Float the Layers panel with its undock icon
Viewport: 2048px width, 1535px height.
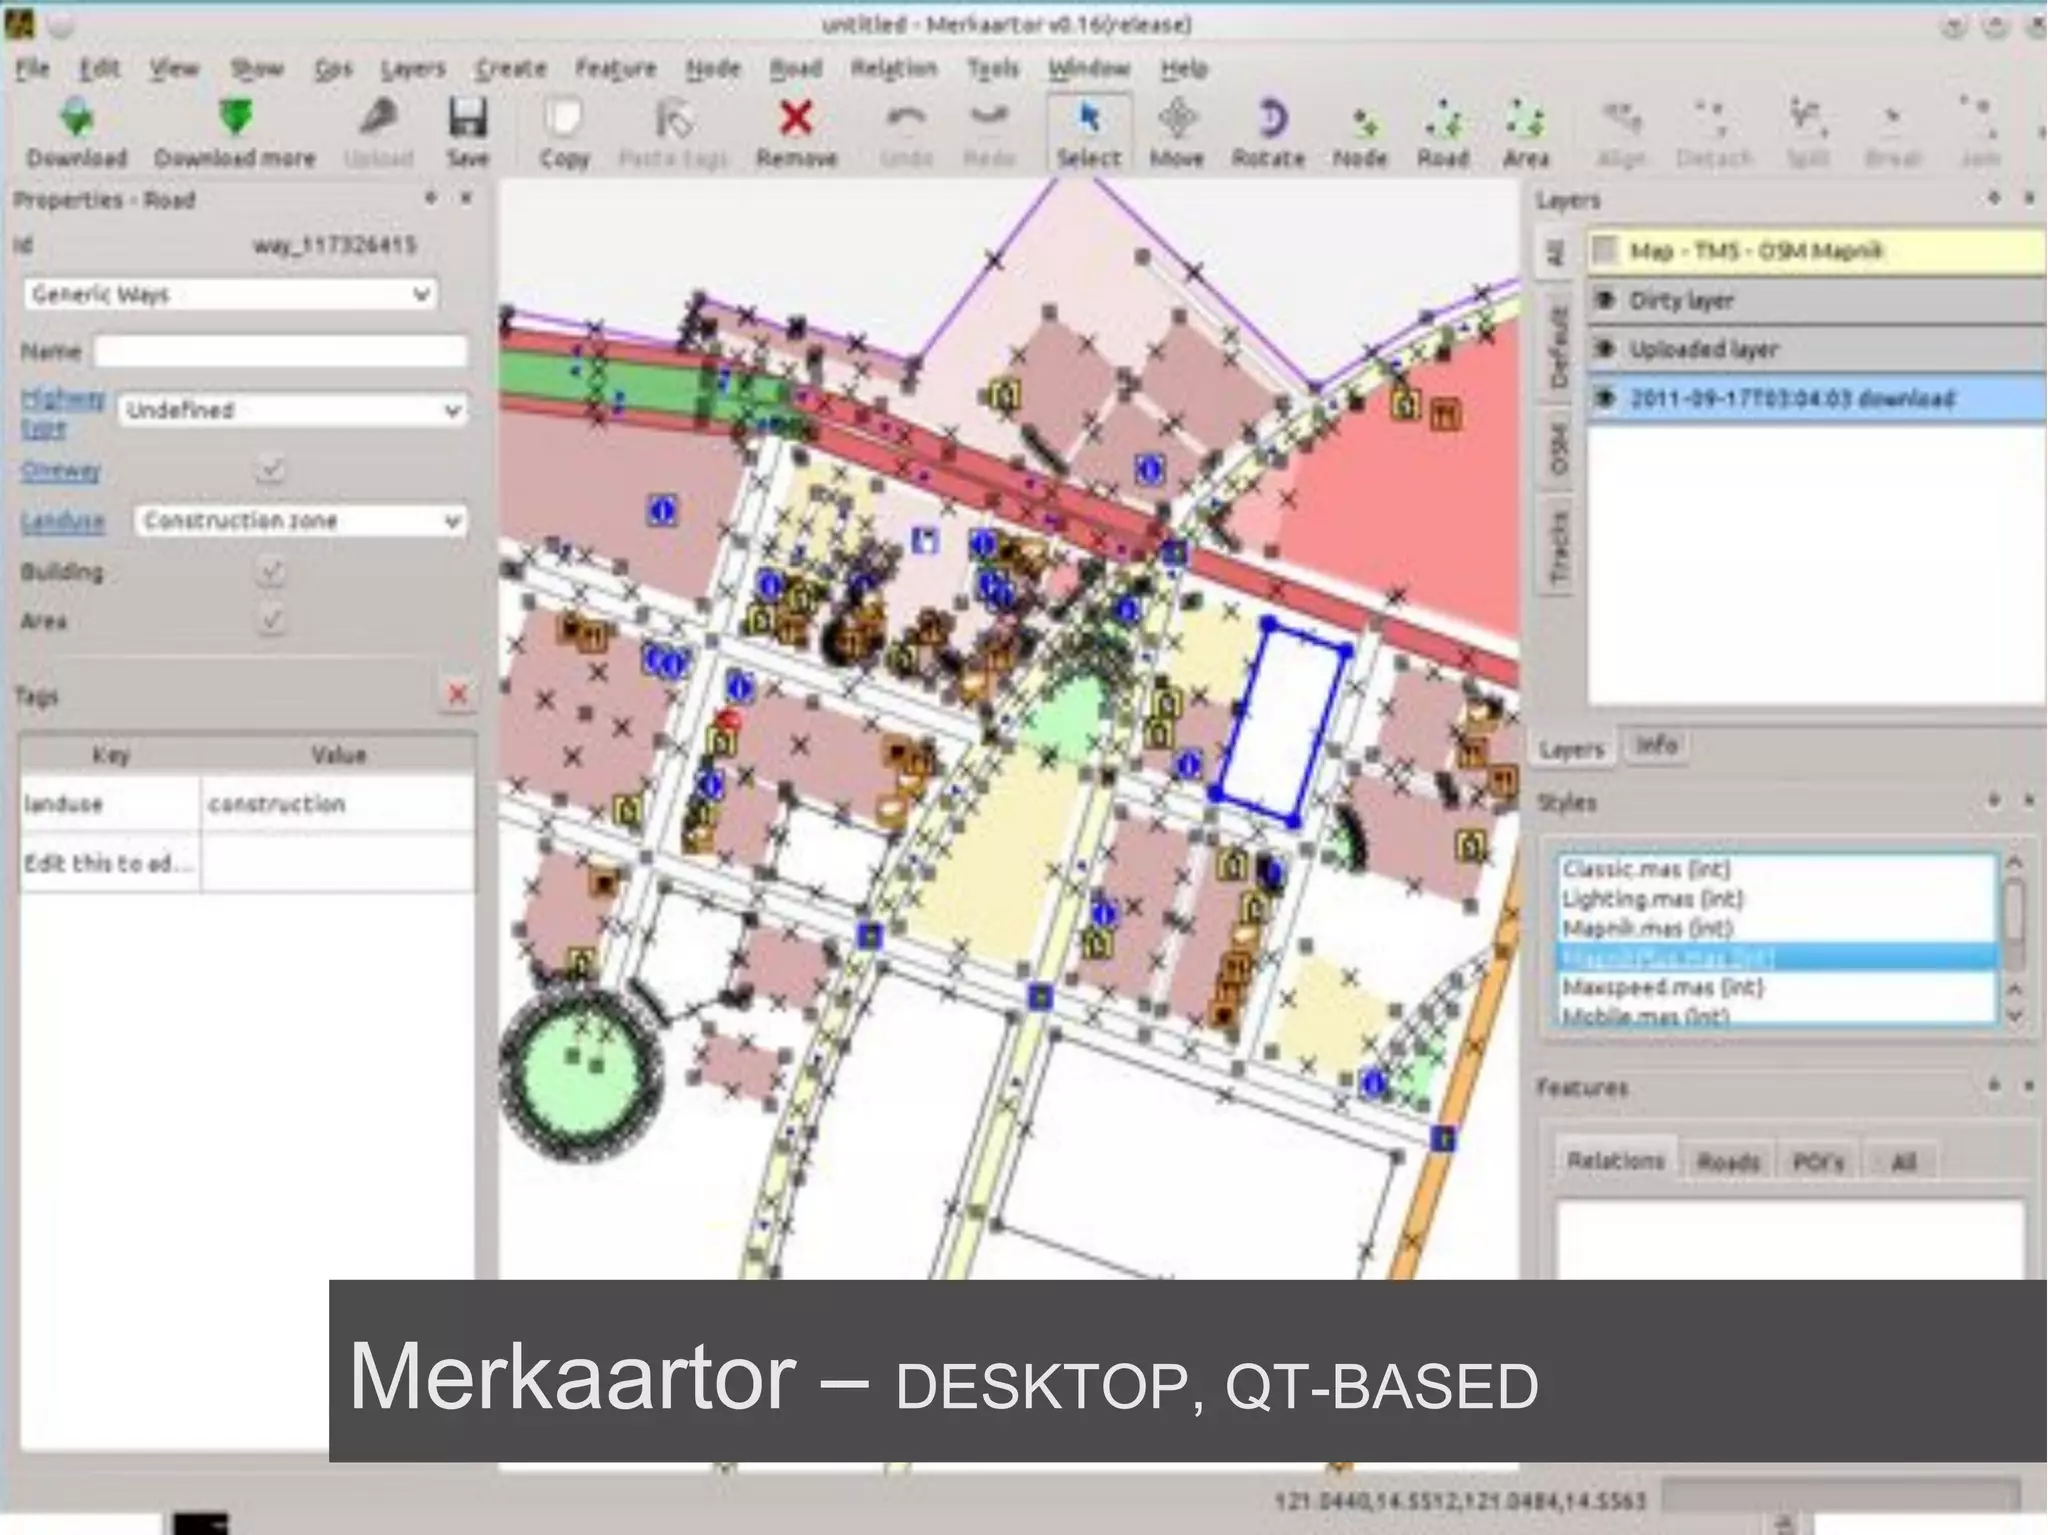(x=1994, y=198)
